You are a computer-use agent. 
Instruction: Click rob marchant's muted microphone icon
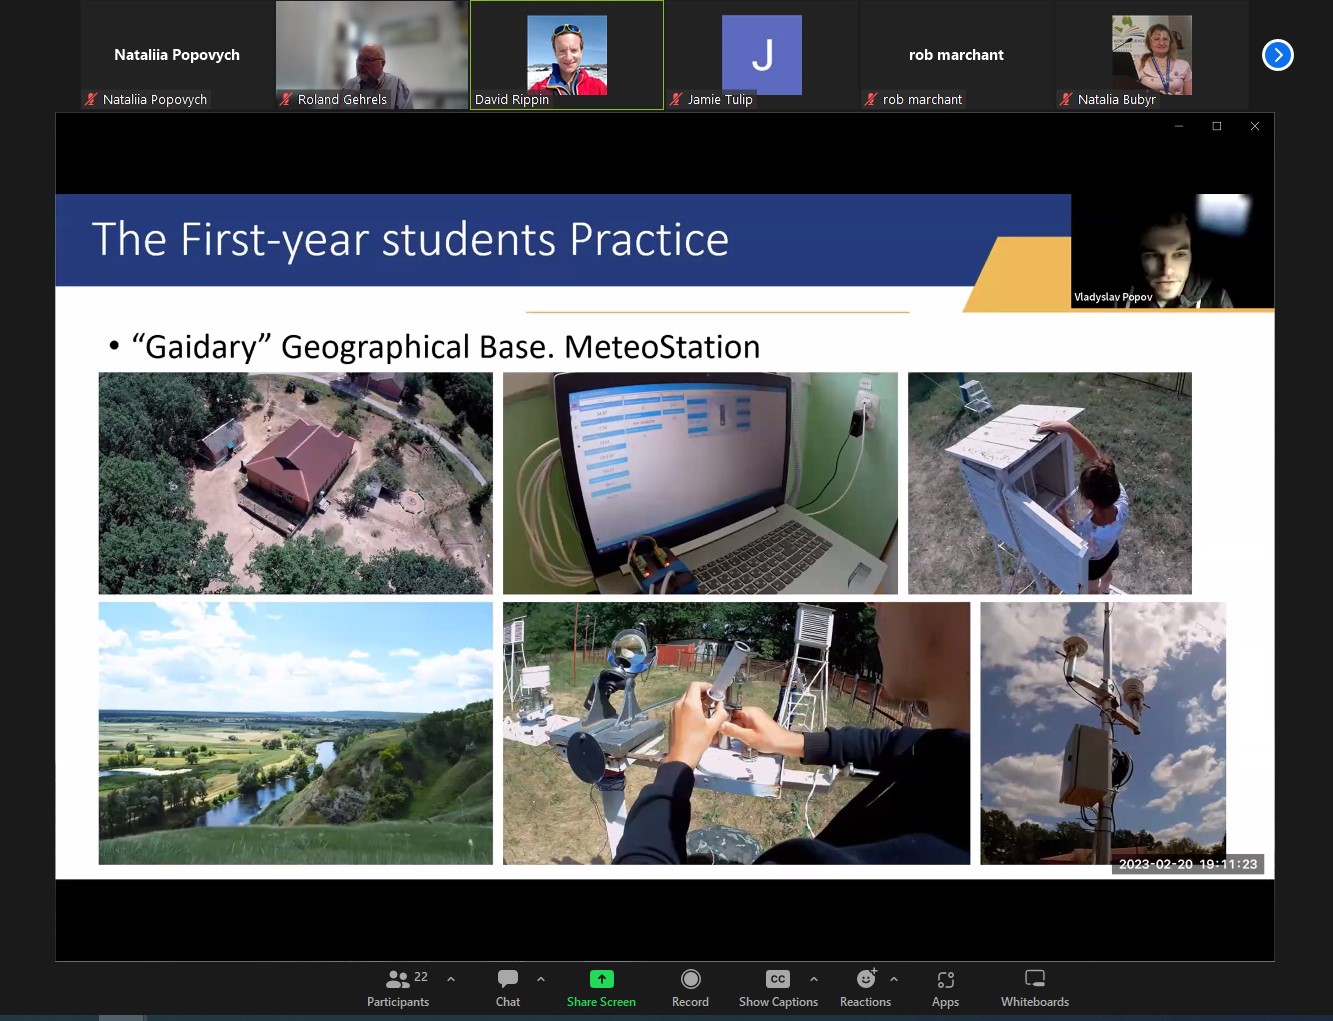[x=871, y=99]
